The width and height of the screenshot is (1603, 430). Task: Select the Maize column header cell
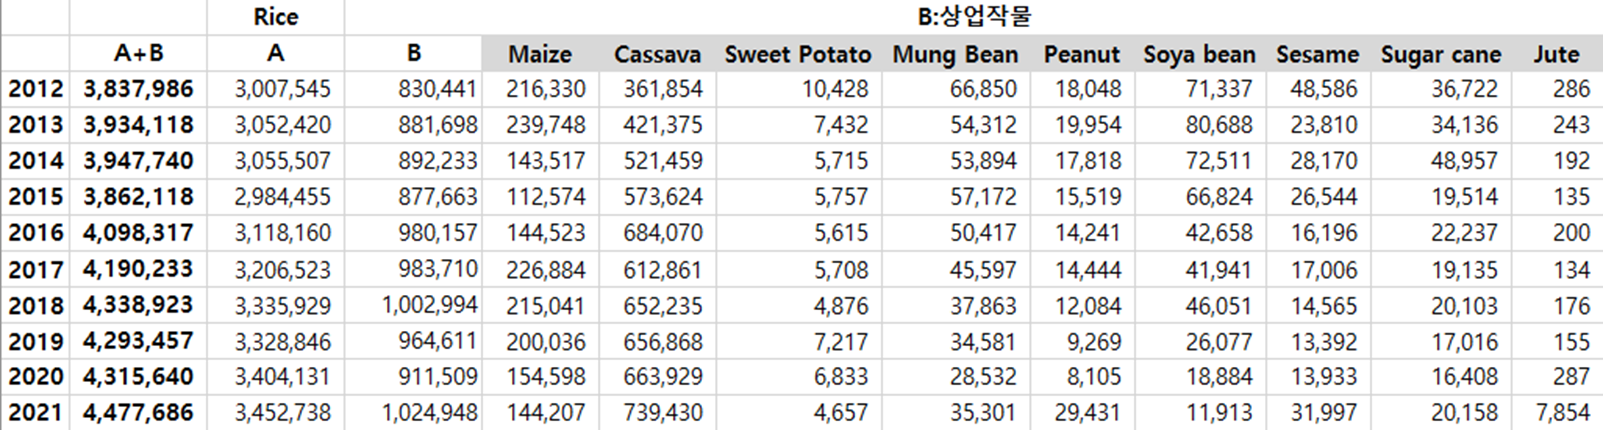point(541,54)
